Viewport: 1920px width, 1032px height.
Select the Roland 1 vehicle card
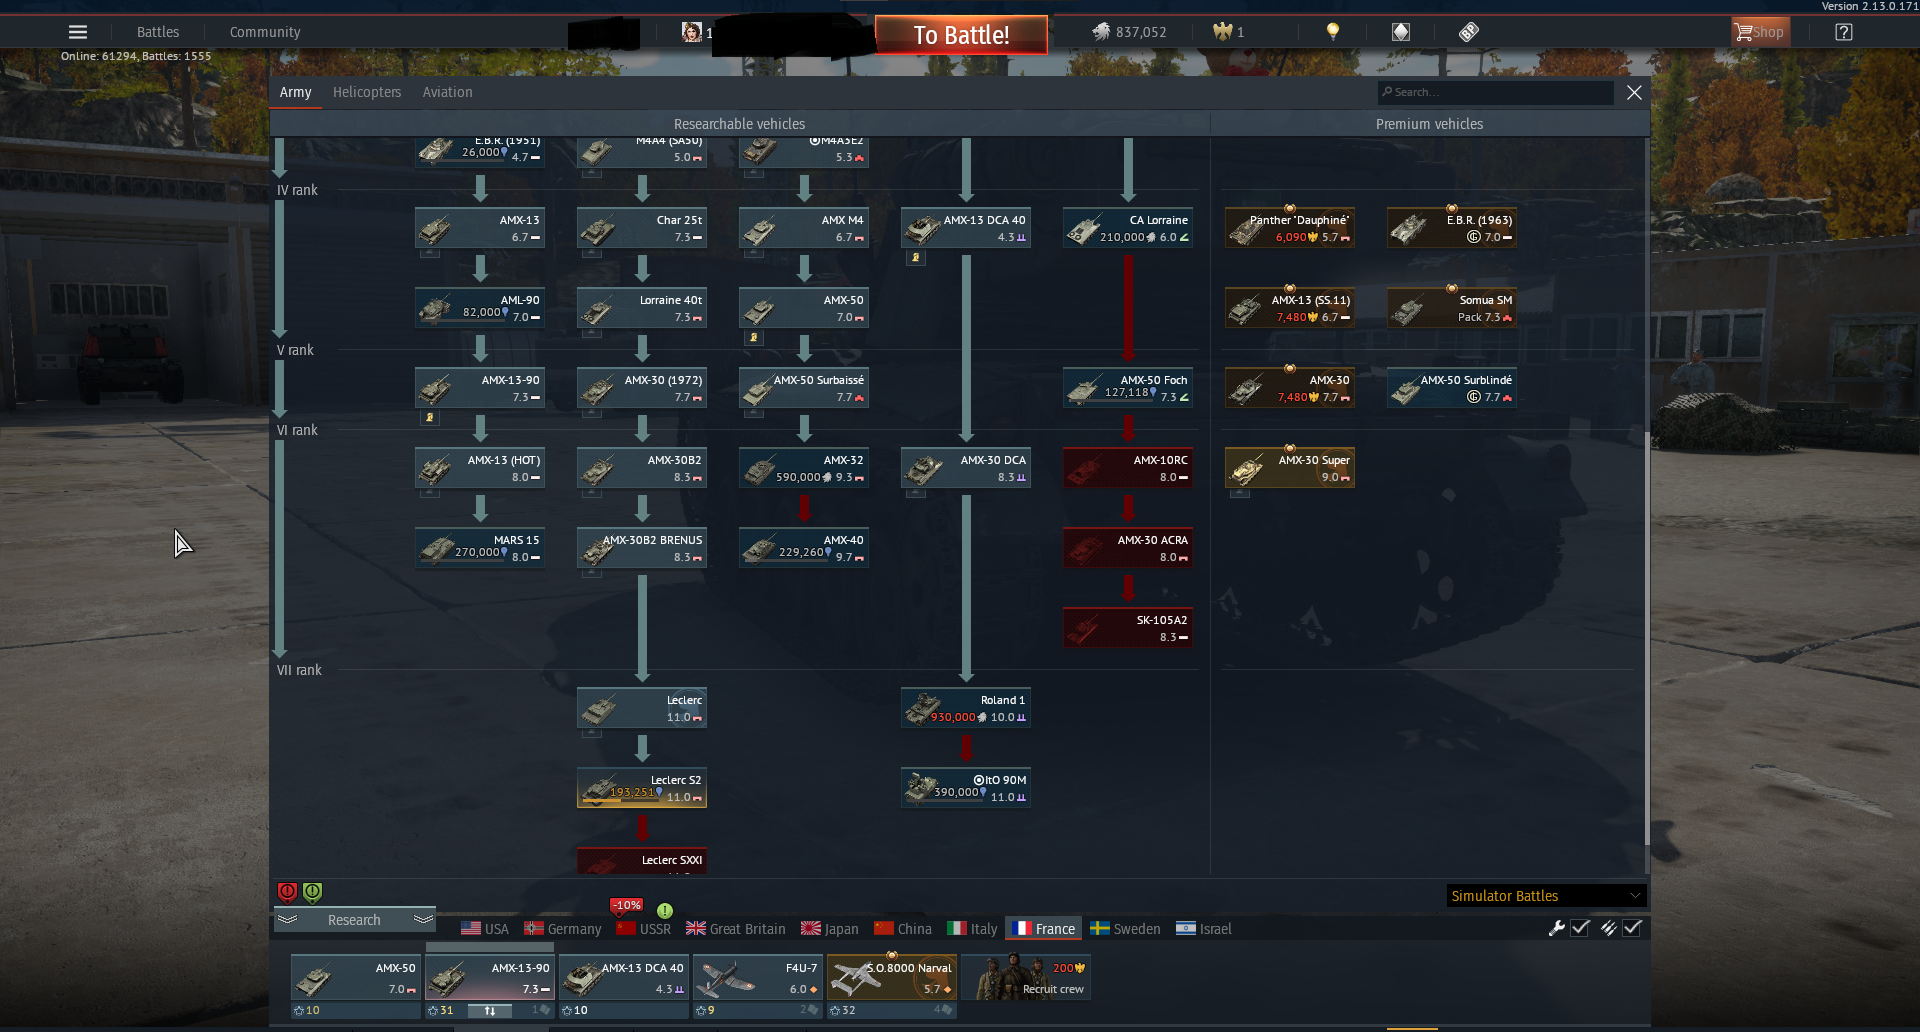point(966,708)
